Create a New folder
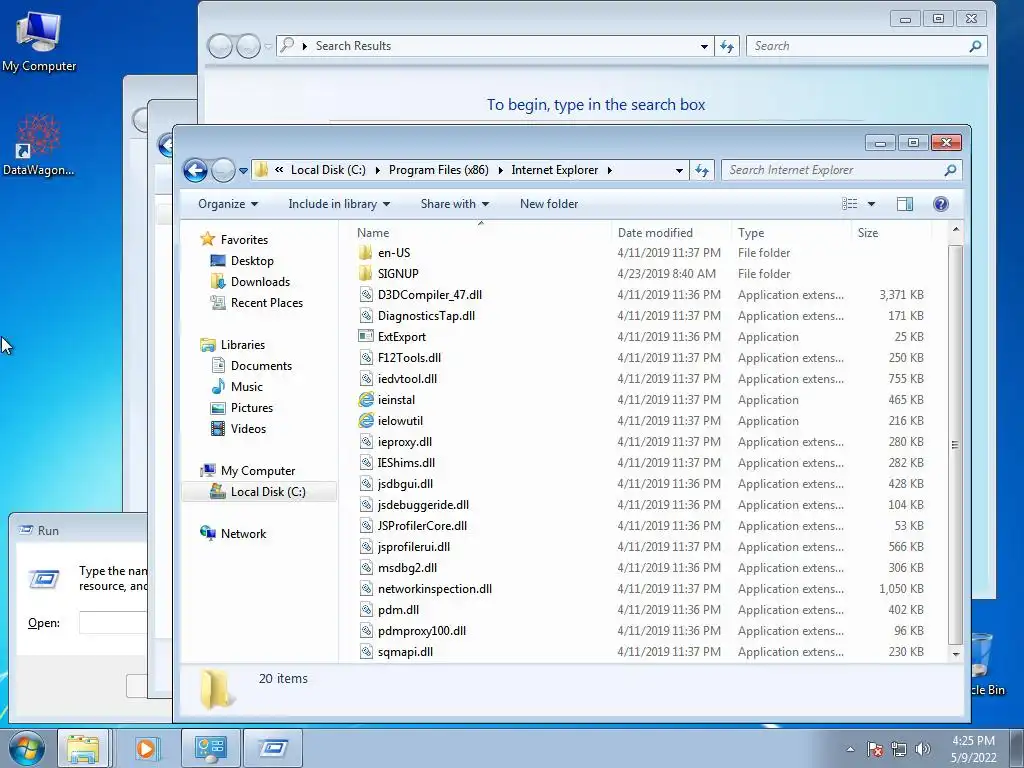This screenshot has height=768, width=1024. pyautogui.click(x=549, y=204)
